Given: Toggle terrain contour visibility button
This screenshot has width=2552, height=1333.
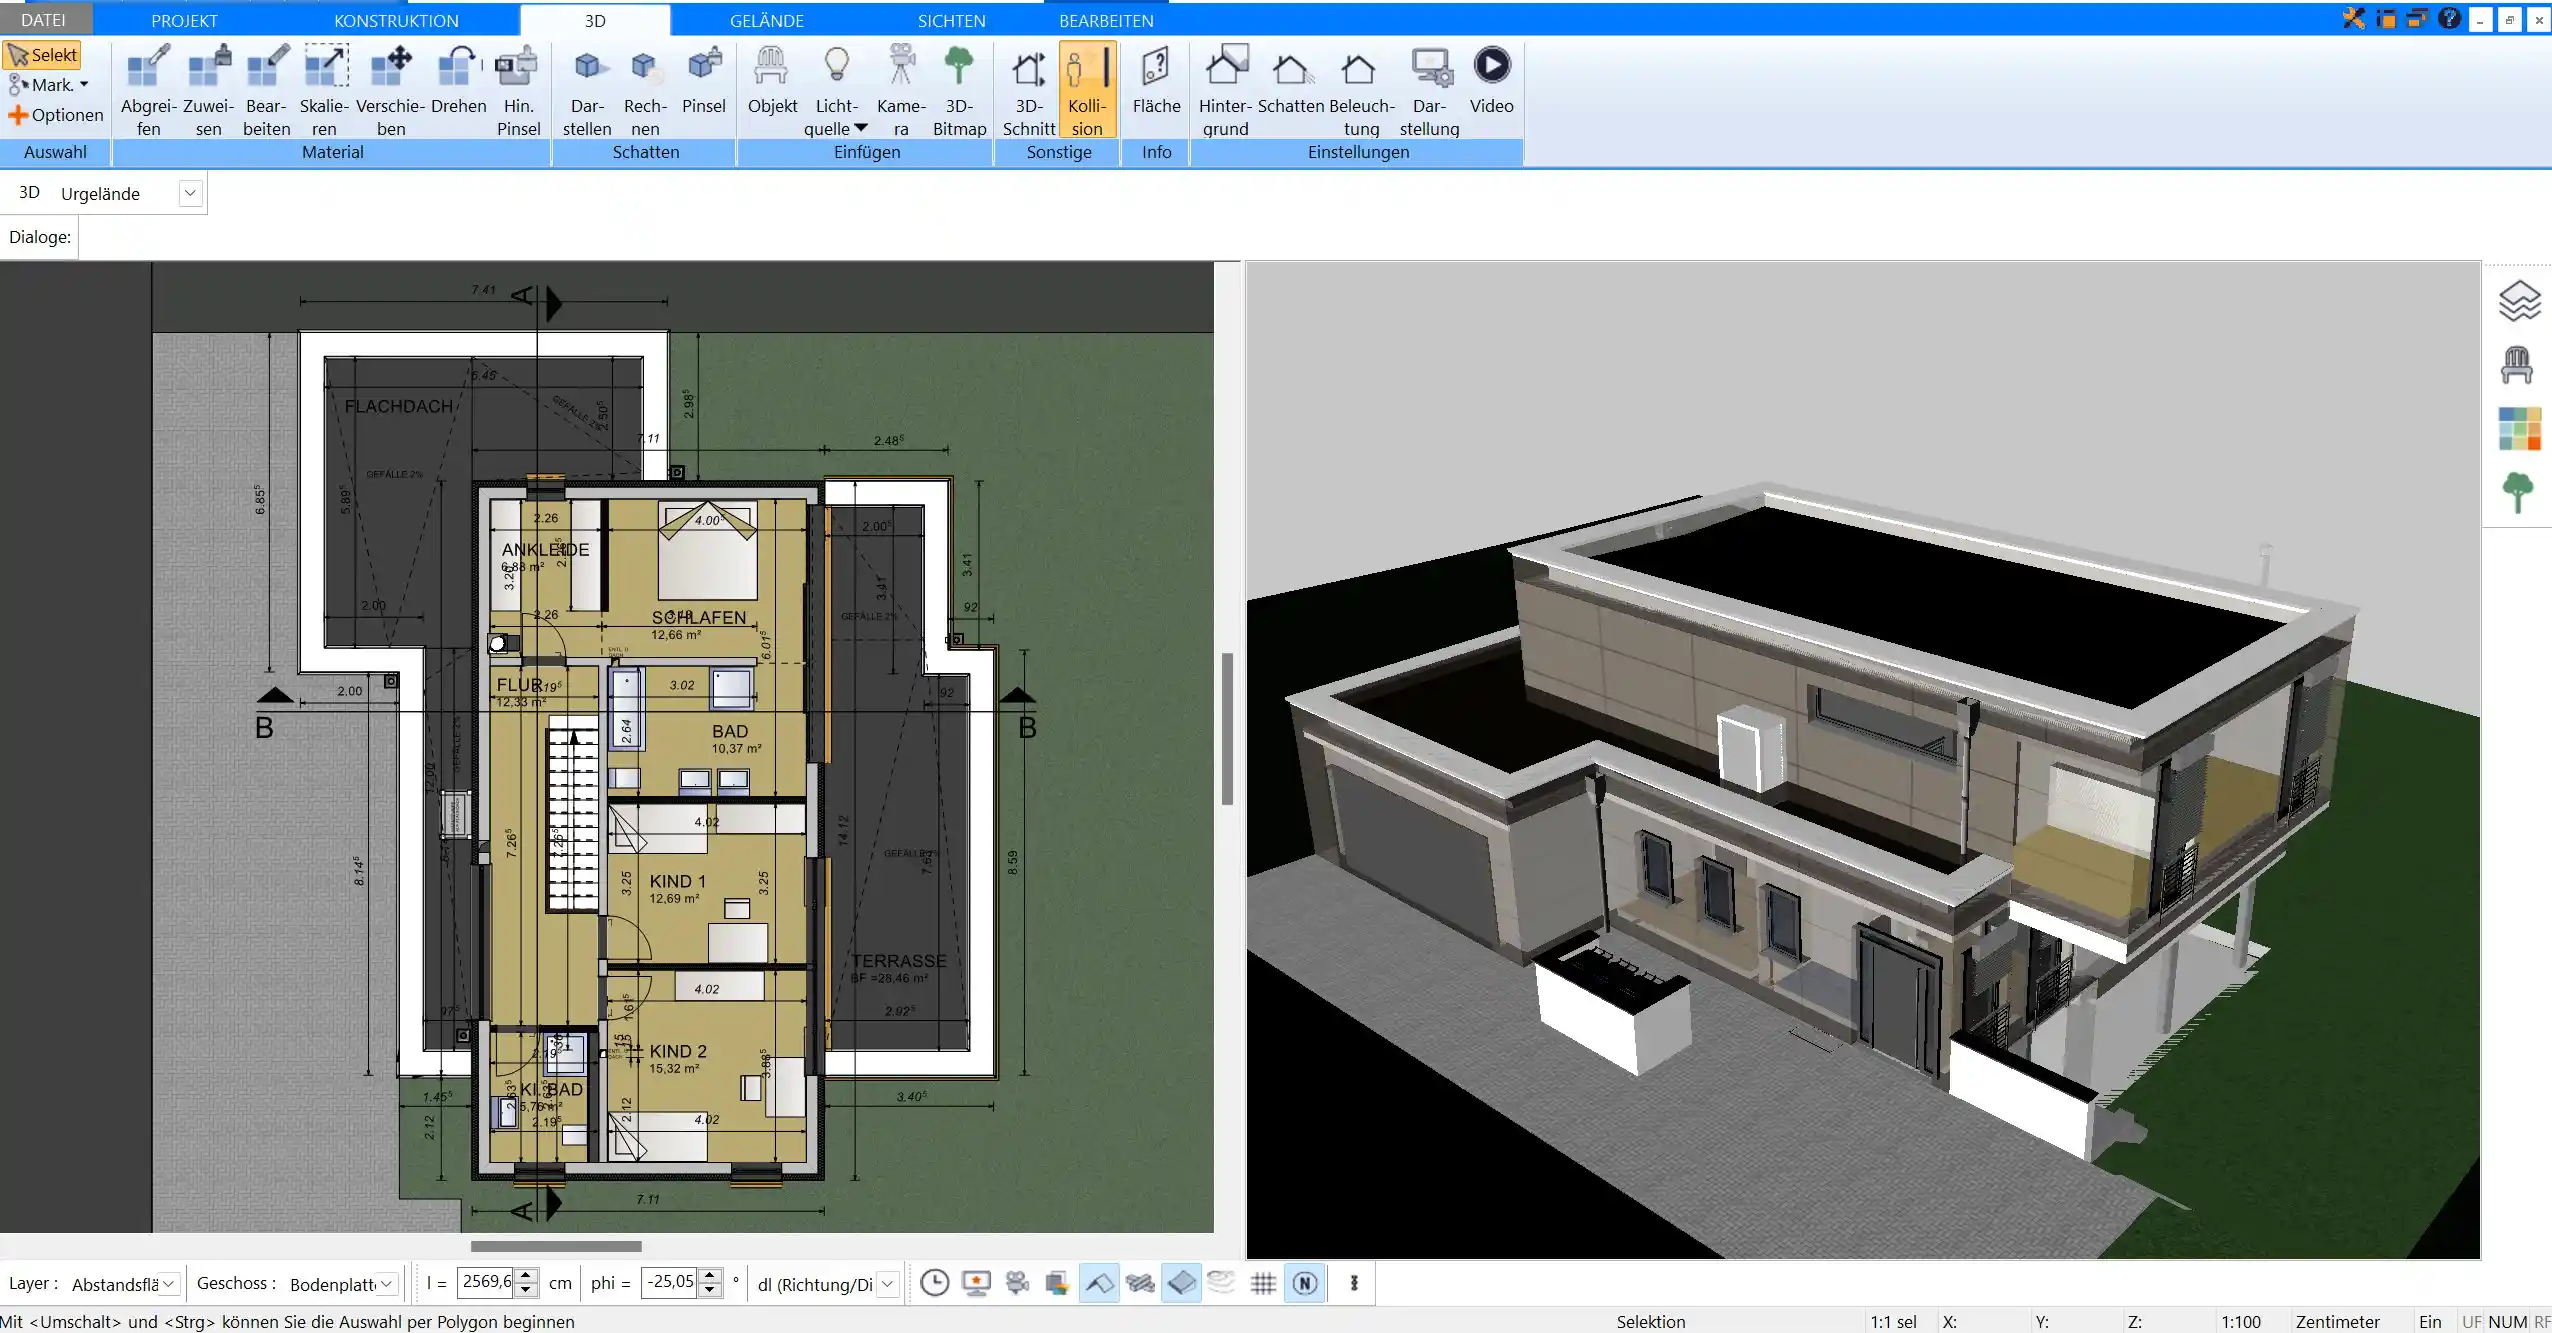Looking at the screenshot, I should (1221, 1283).
